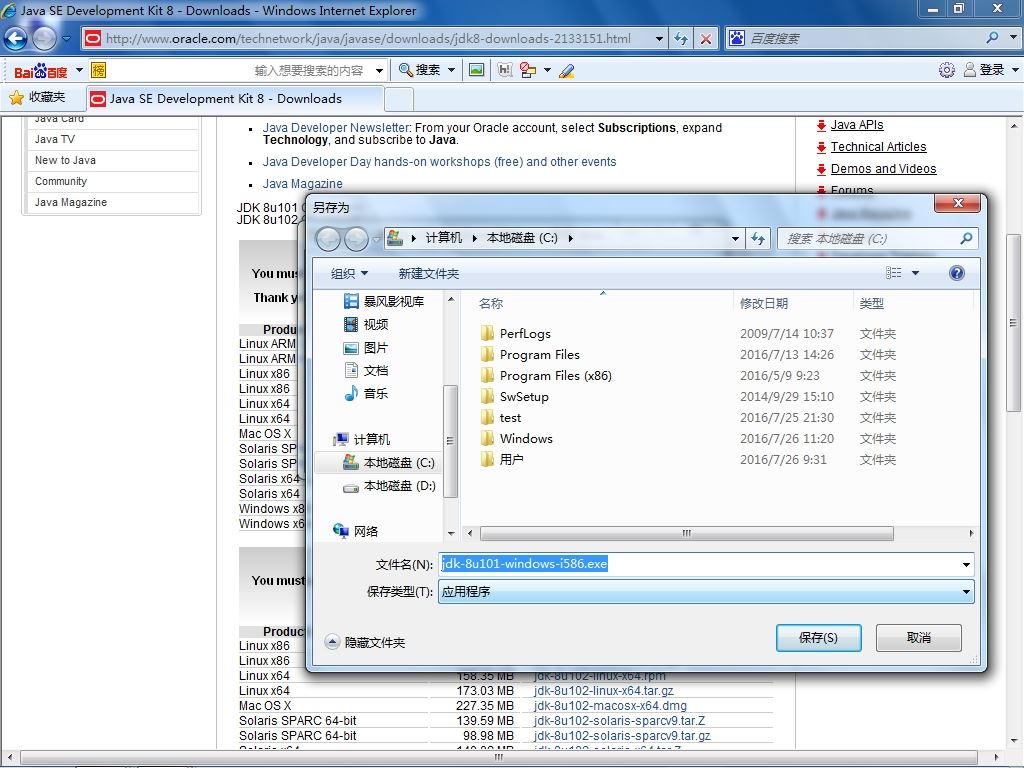Click 本地磁盘 (C:) breadcrumb segment

pos(522,238)
